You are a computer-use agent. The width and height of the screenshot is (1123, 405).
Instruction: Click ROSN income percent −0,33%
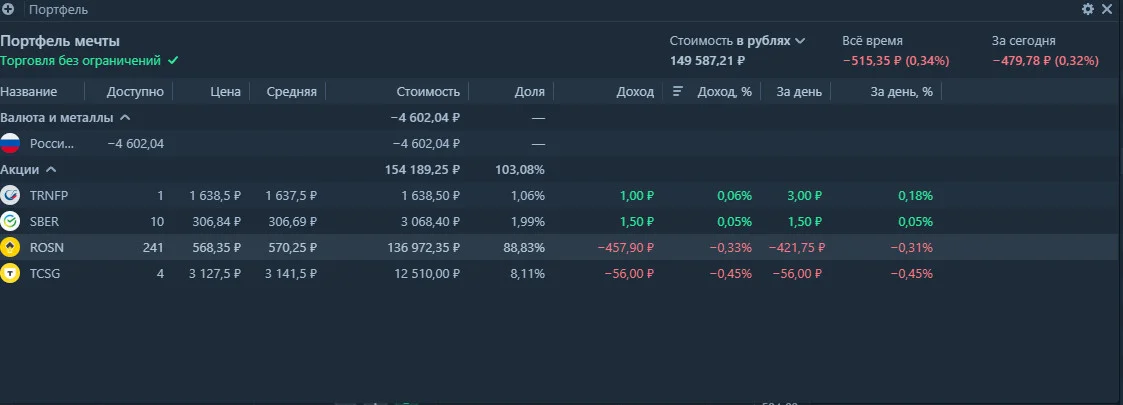731,248
